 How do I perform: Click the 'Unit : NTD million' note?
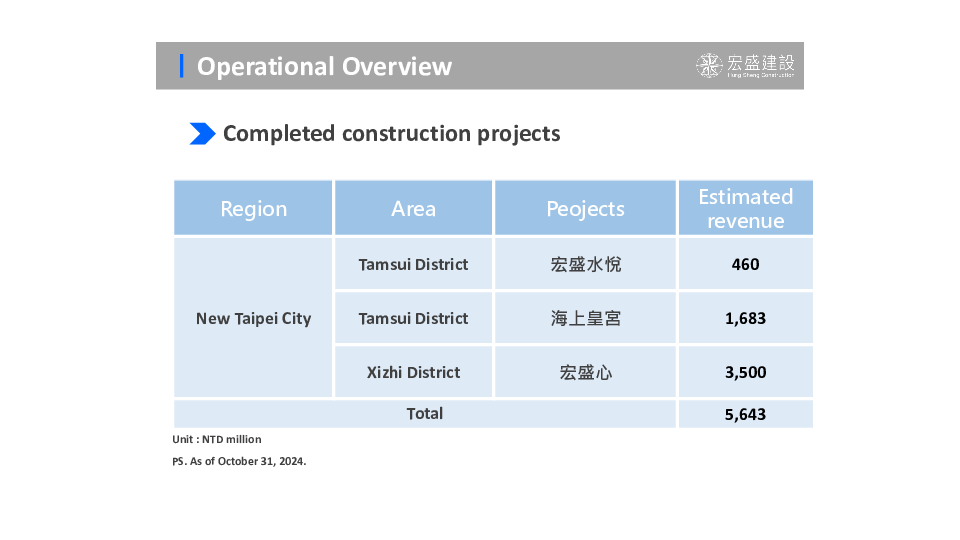(217, 439)
